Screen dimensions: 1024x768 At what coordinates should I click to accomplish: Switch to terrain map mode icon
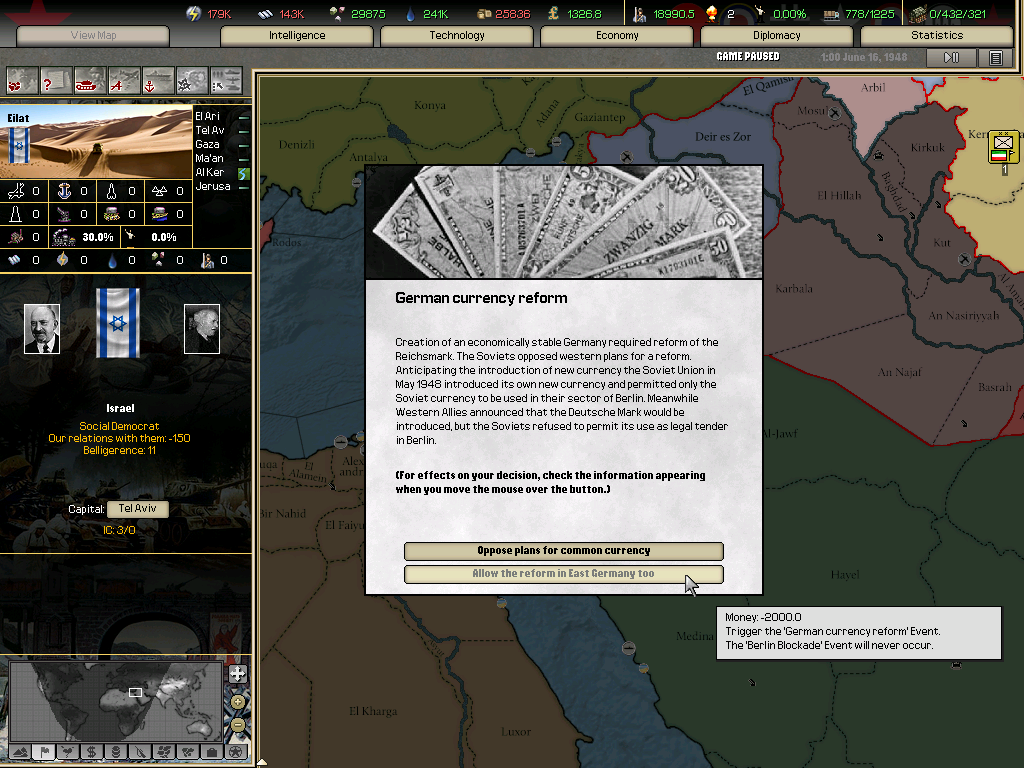coord(20,751)
